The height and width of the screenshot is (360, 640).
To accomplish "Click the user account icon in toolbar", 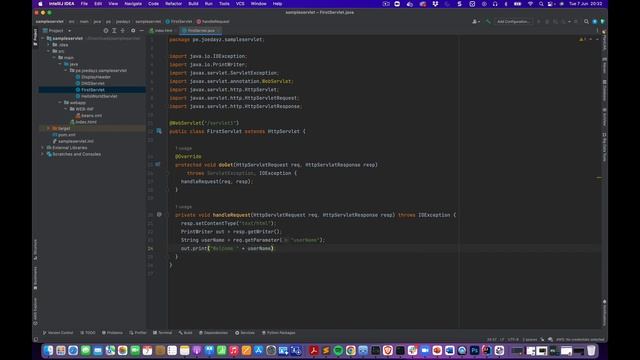I will (x=476, y=21).
